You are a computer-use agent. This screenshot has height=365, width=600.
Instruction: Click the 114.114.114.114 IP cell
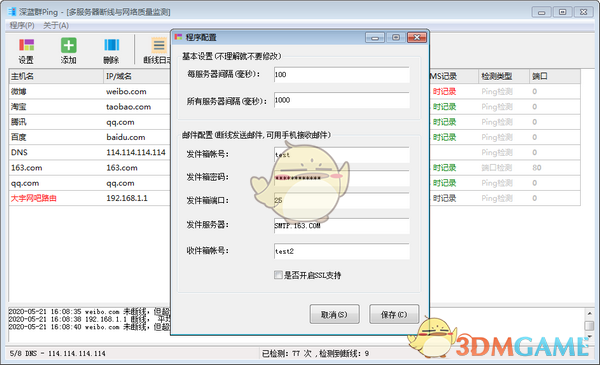coord(136,152)
